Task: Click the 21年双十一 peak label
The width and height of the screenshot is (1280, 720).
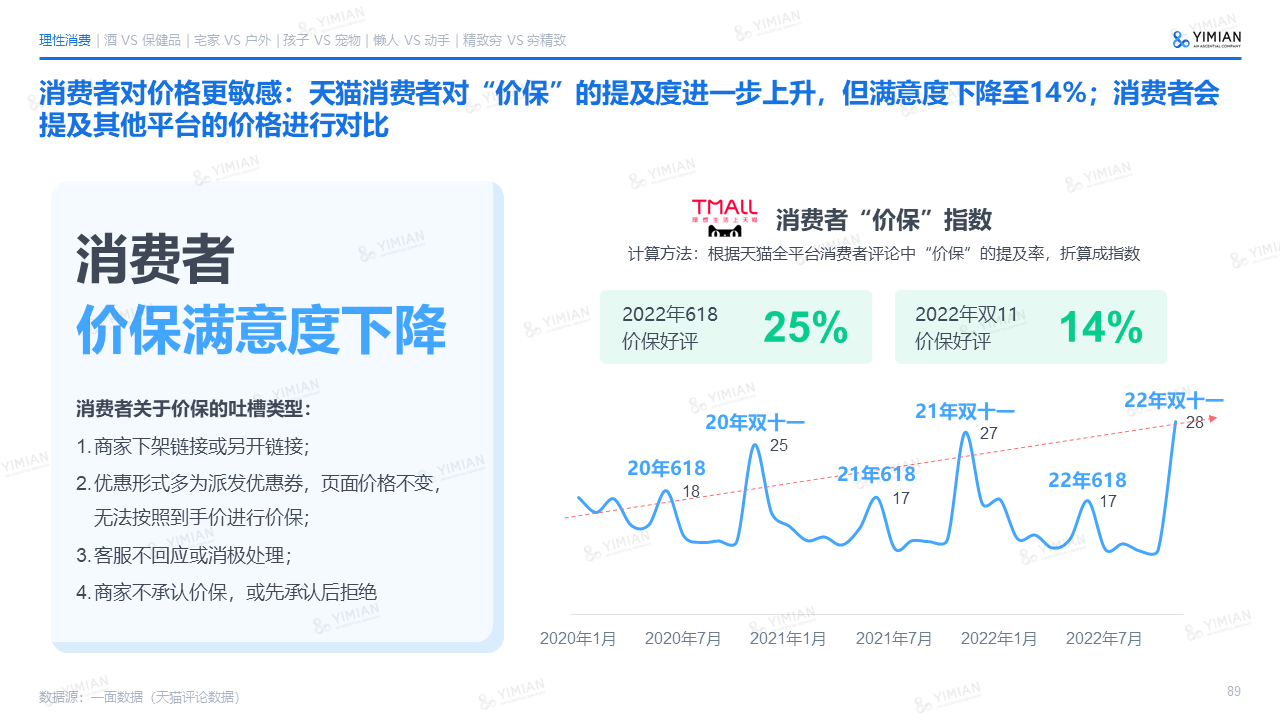Action: click(x=965, y=411)
